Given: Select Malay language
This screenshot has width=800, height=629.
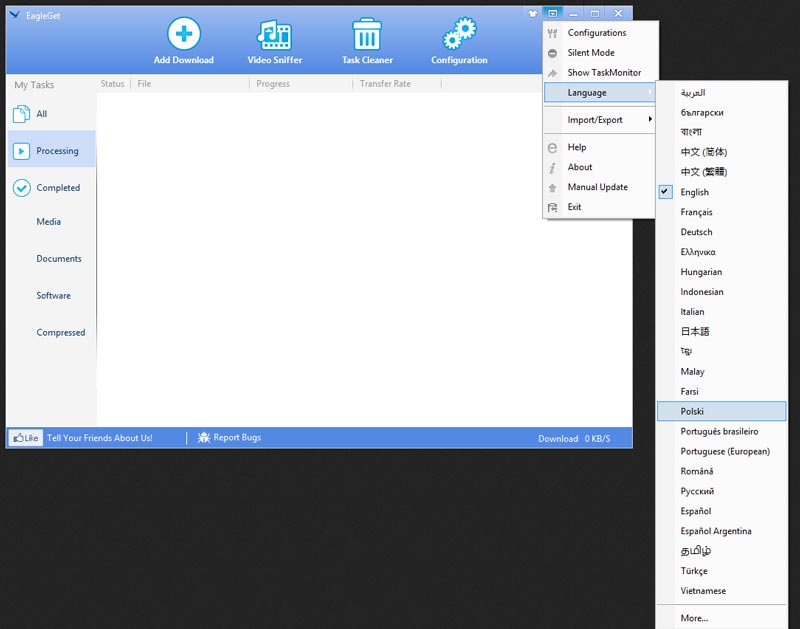Looking at the screenshot, I should [x=721, y=371].
